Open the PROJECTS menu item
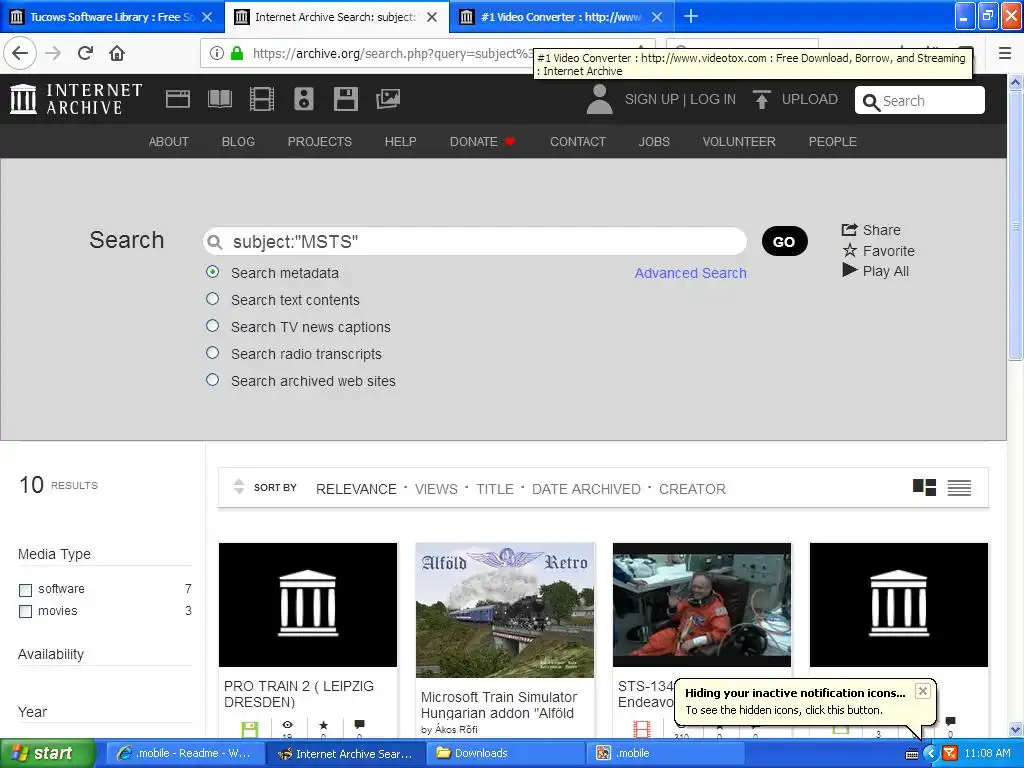1024x768 pixels. [x=319, y=142]
